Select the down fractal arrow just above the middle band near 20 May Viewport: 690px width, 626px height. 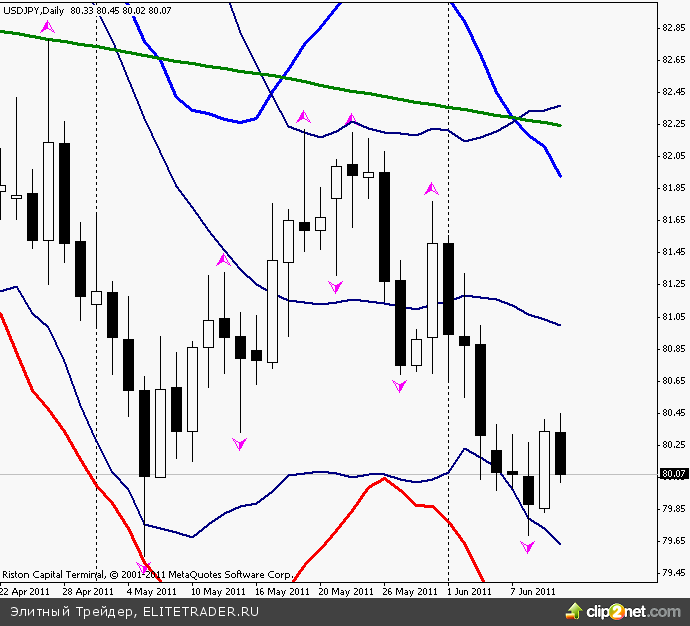336,287
